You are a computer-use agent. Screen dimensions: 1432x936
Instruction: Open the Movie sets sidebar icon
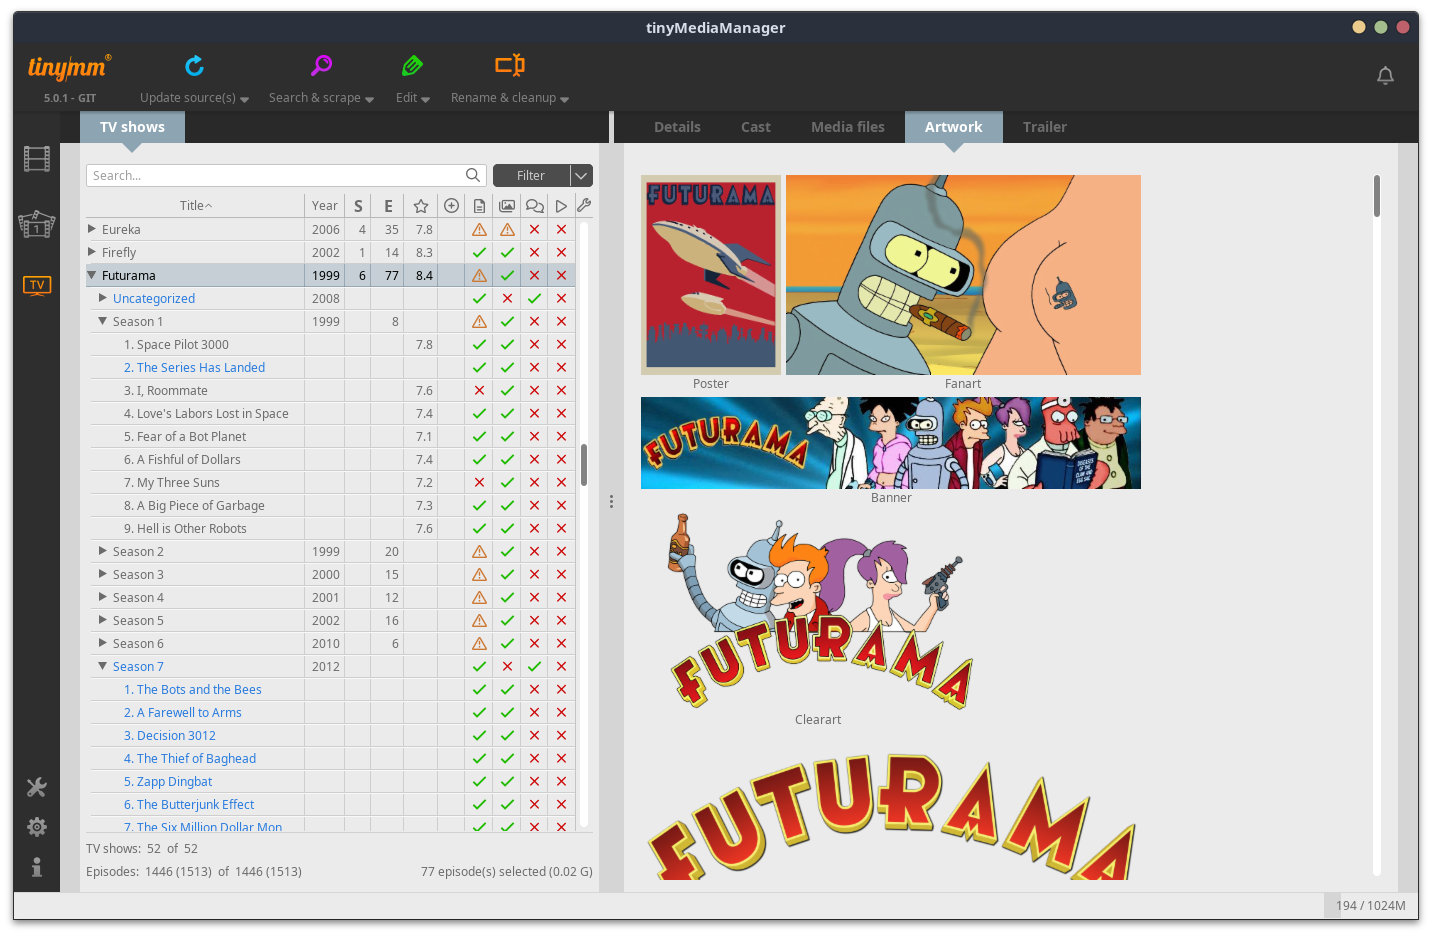click(x=37, y=224)
